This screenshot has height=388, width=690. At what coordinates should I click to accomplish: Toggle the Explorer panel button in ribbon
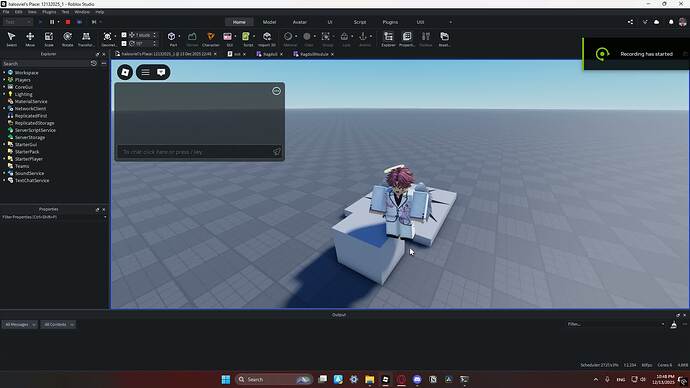[x=388, y=39]
